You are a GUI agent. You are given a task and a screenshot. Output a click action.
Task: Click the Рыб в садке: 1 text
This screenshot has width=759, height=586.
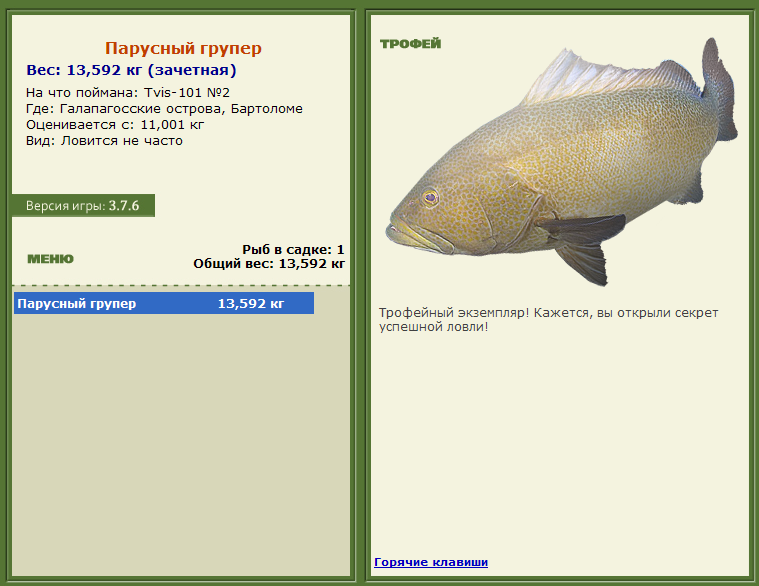293,250
